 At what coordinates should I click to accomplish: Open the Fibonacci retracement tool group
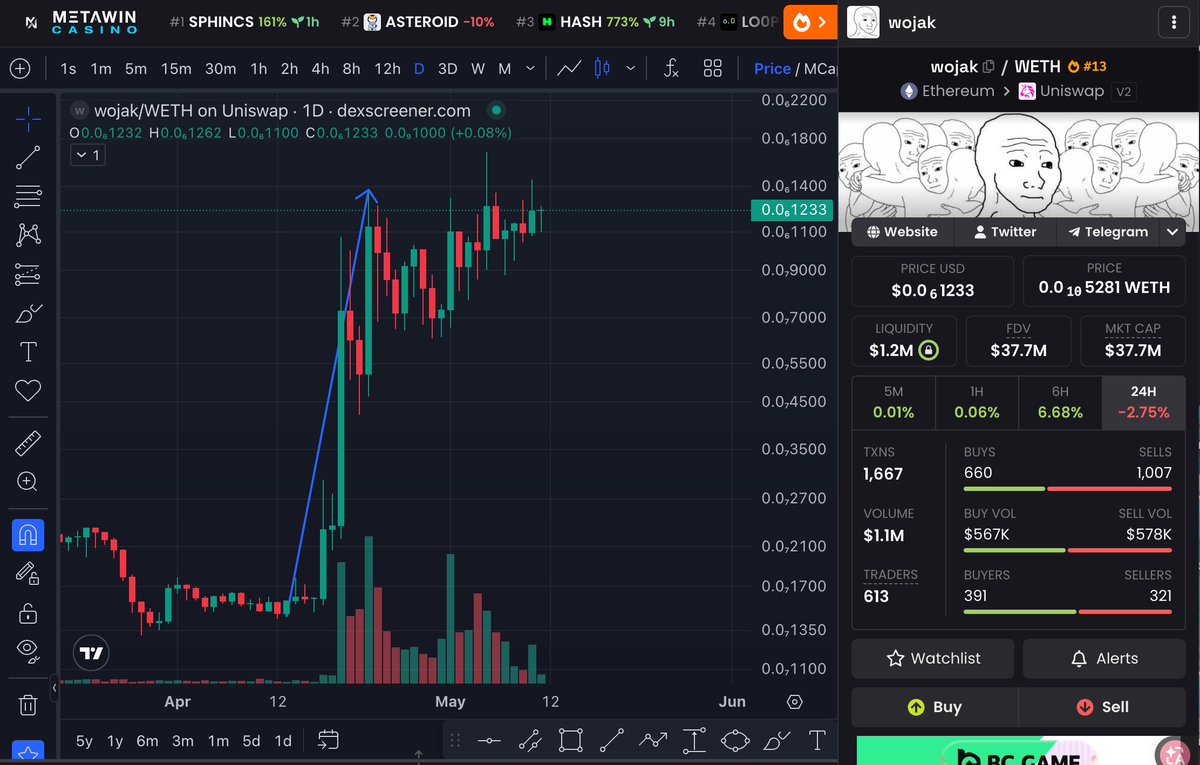pos(28,195)
